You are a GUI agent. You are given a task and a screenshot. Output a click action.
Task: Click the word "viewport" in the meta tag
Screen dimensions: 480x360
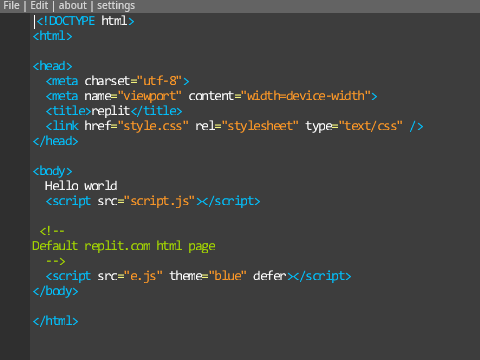pos(149,96)
